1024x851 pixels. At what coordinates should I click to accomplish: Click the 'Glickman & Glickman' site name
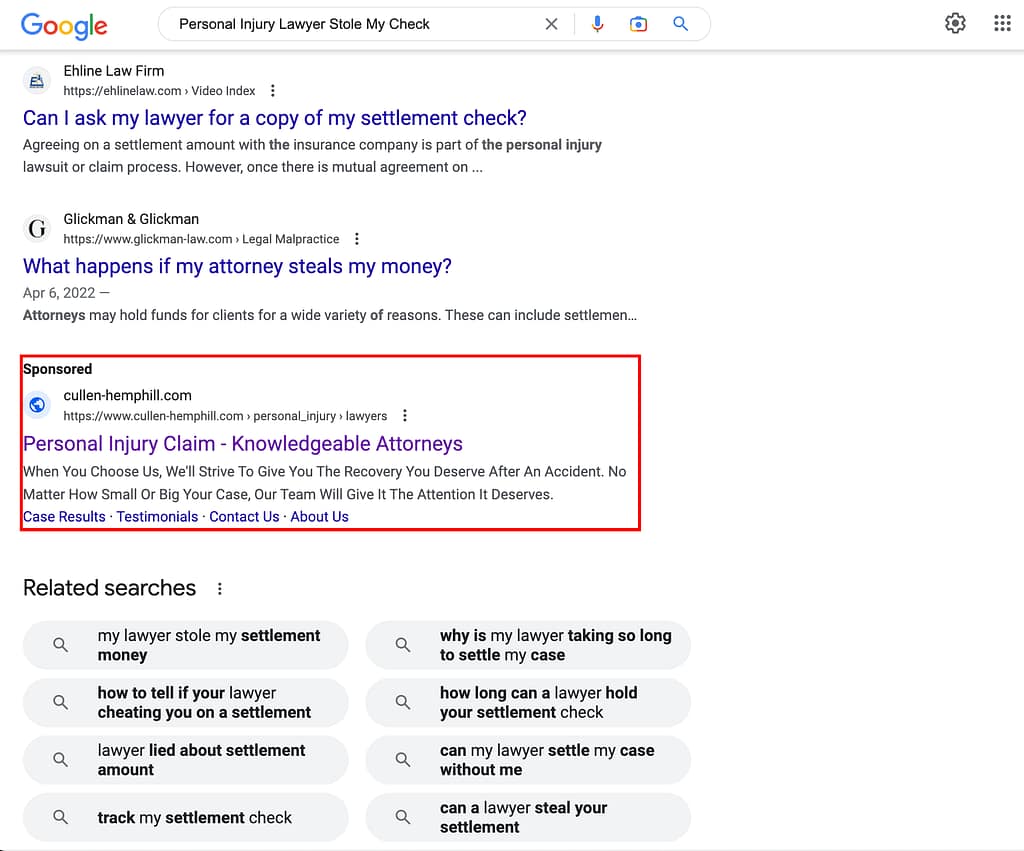pos(131,219)
